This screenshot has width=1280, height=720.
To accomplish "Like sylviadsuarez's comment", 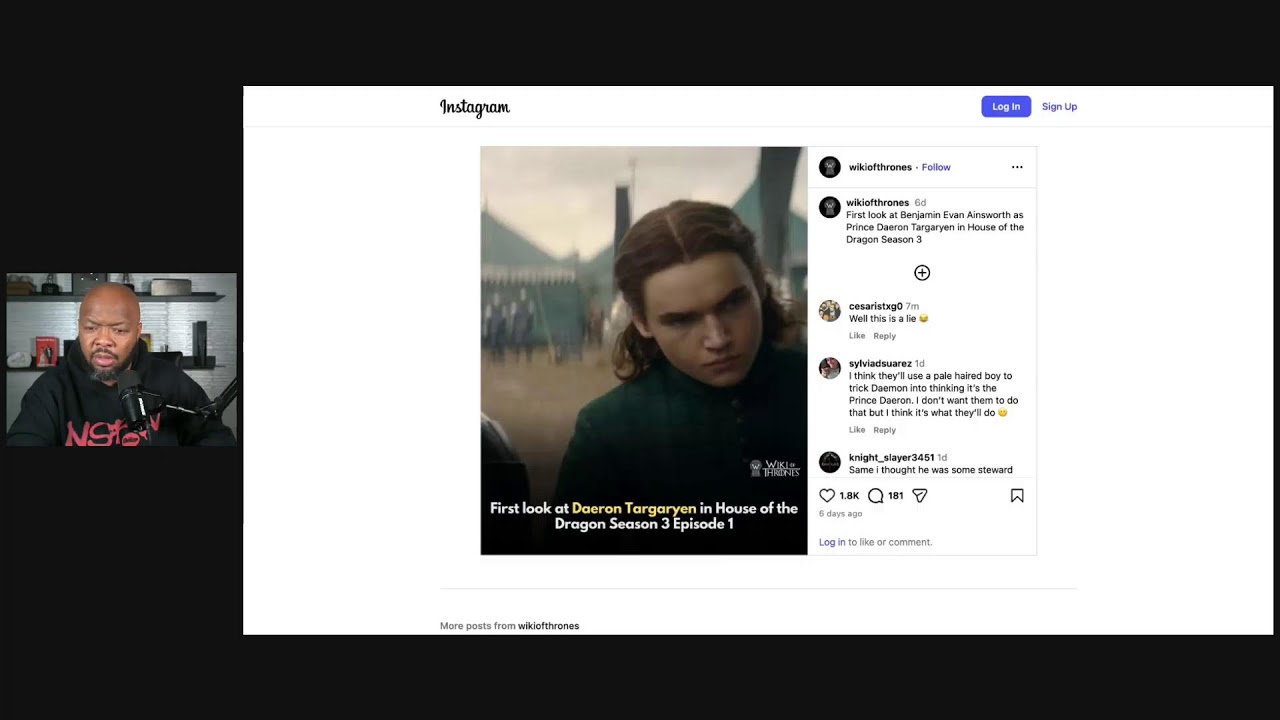I will (x=857, y=430).
